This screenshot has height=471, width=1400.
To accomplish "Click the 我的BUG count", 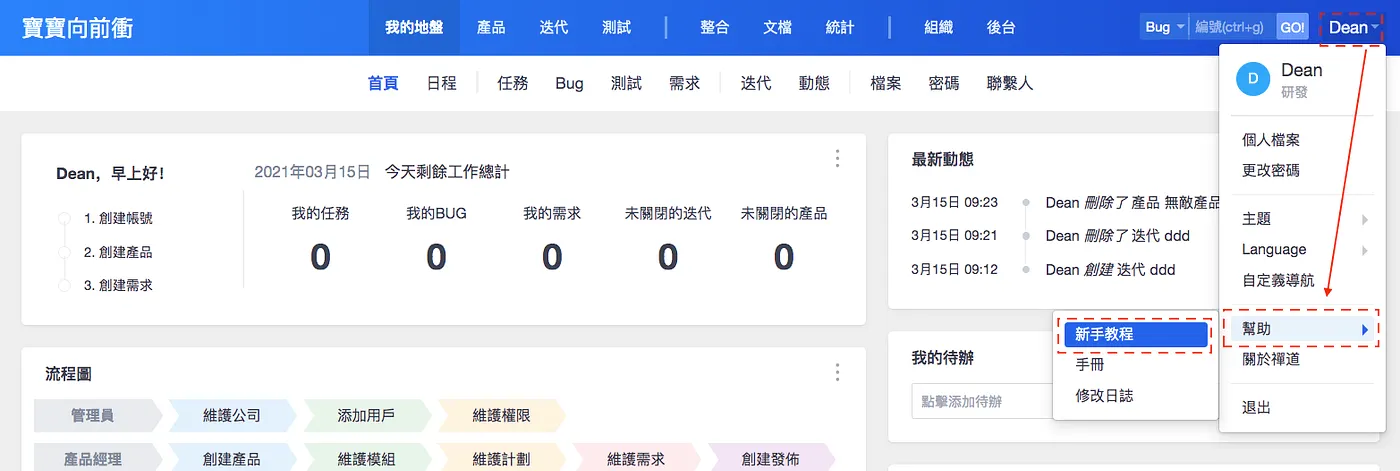I will click(x=436, y=257).
